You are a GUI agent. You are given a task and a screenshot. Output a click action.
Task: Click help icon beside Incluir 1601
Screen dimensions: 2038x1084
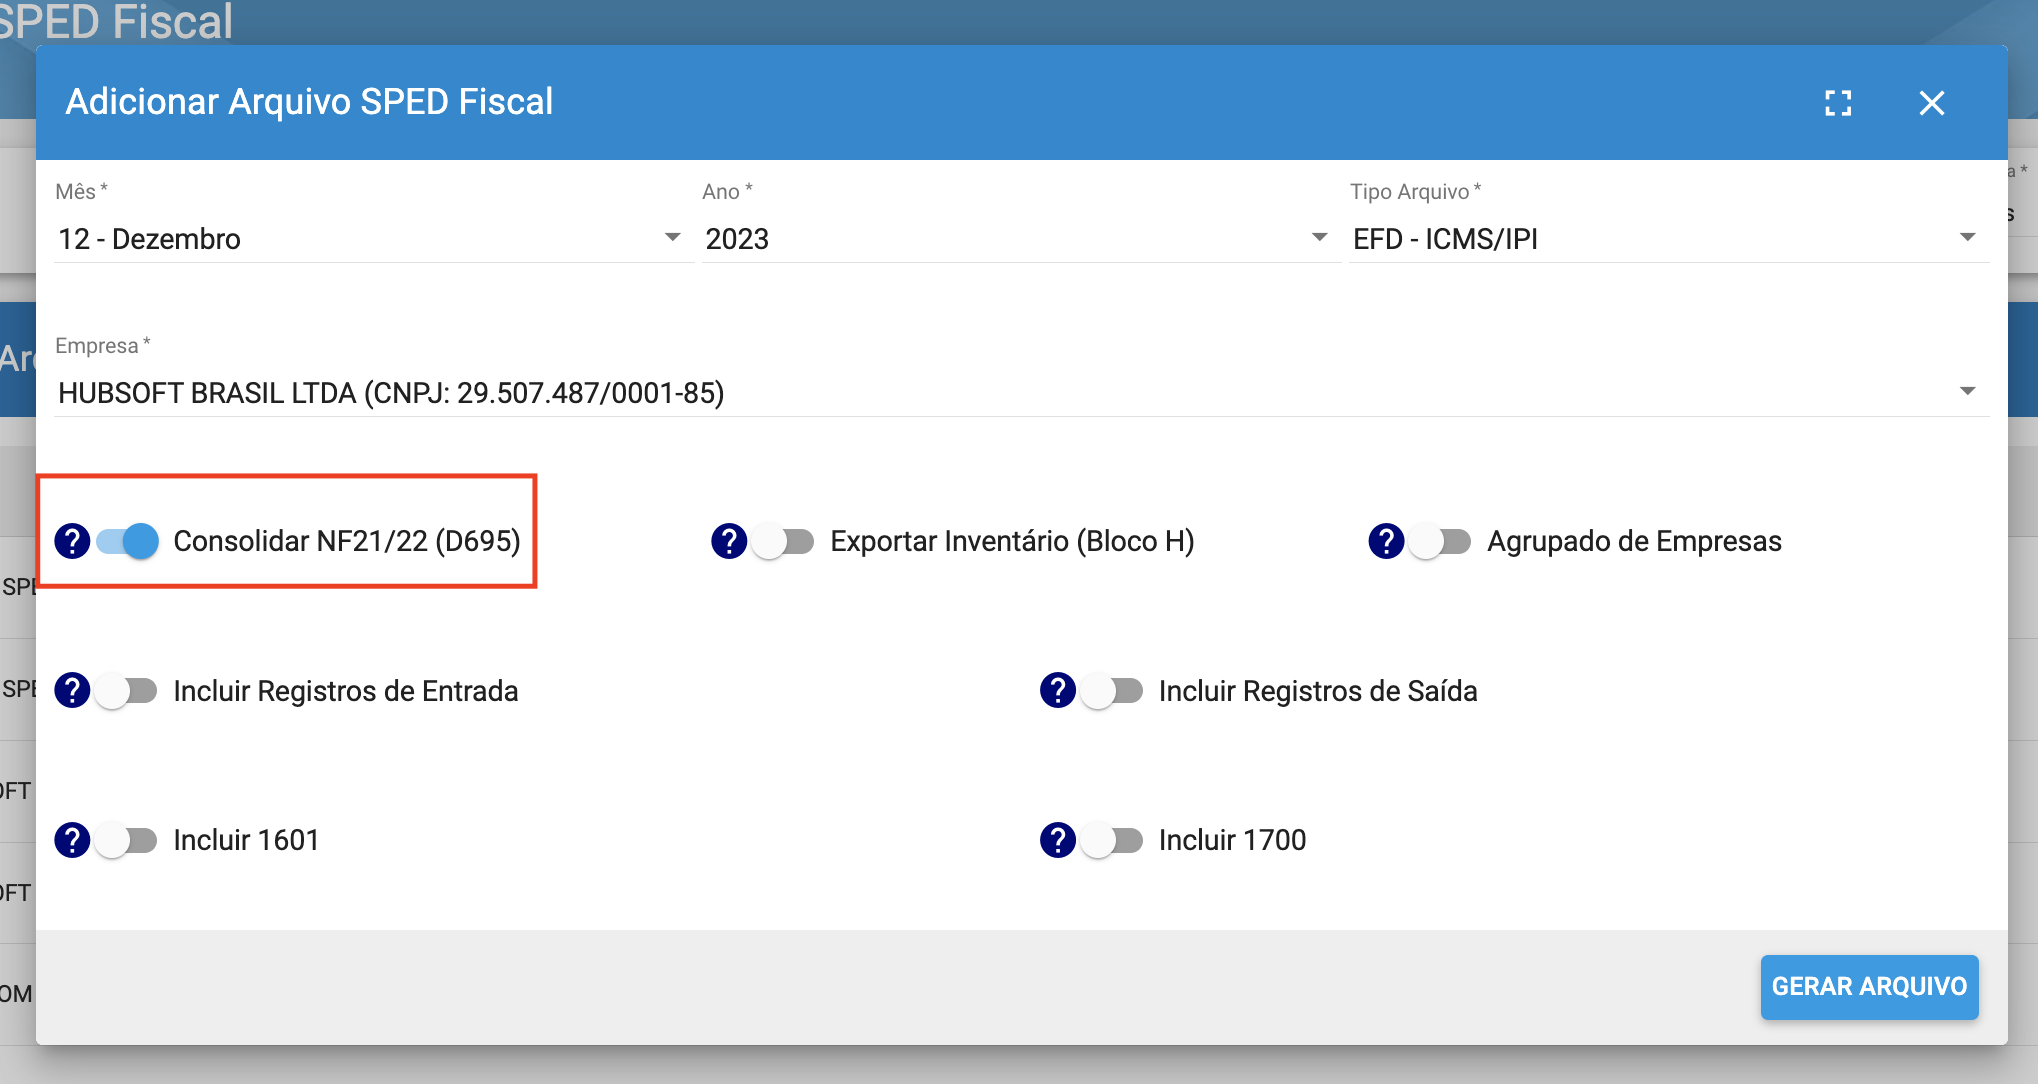[72, 840]
